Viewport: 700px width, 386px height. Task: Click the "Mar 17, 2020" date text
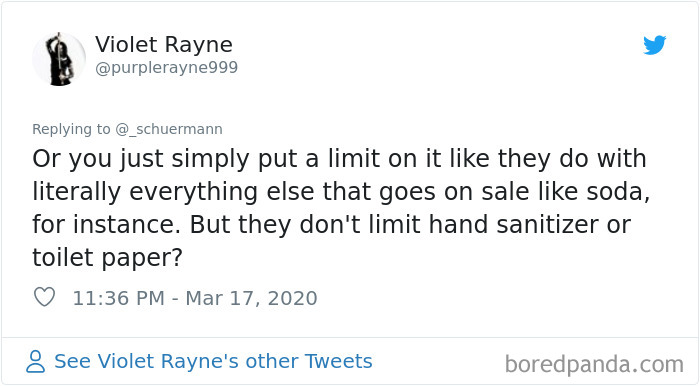(x=251, y=298)
